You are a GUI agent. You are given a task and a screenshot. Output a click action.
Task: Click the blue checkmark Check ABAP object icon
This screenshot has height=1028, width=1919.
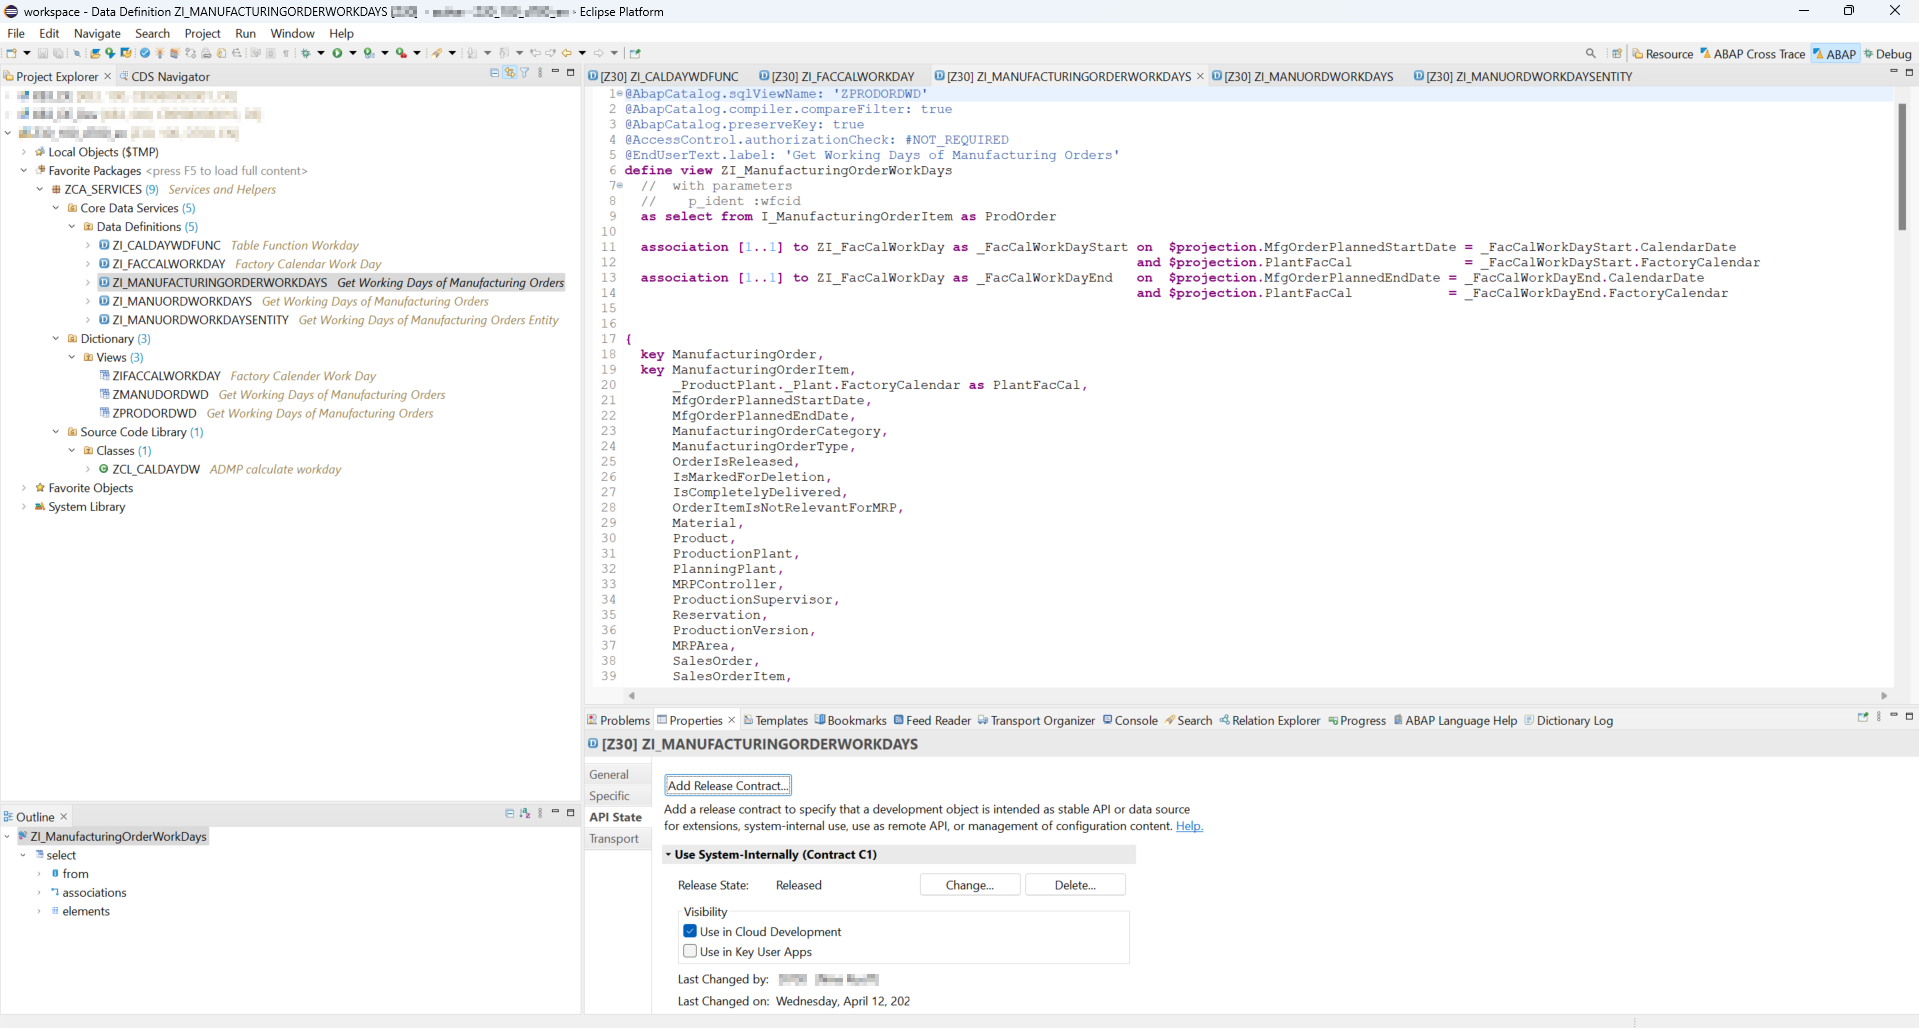[x=145, y=53]
